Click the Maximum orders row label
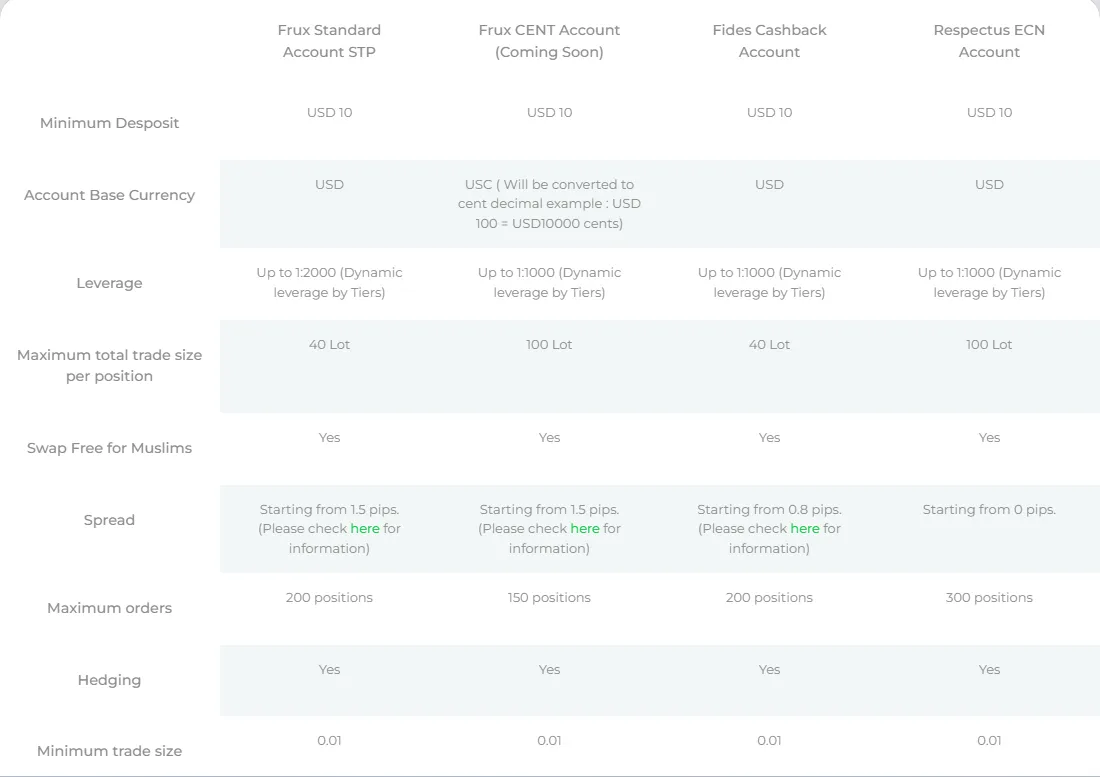1100x777 pixels. click(109, 608)
